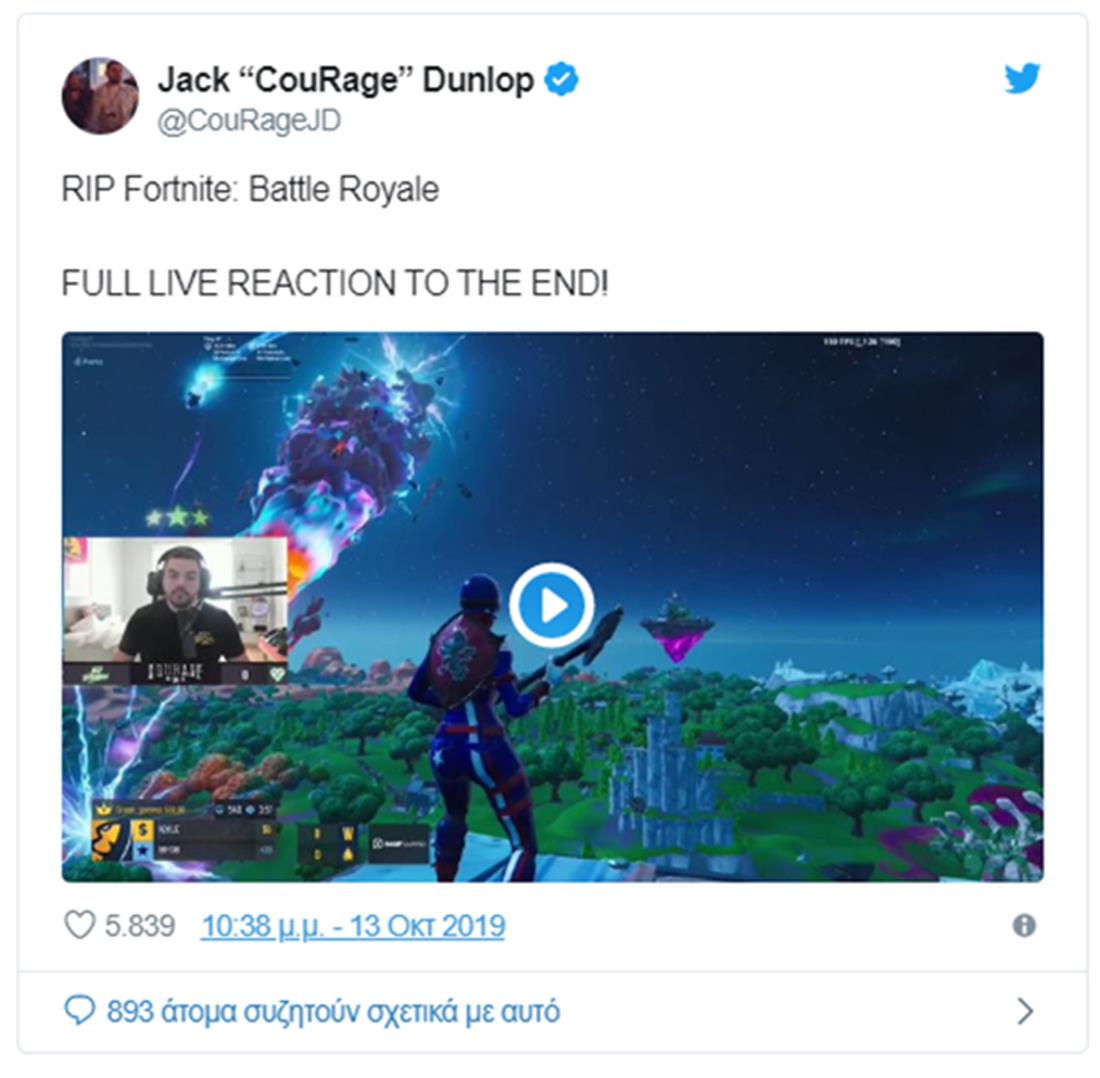Like the tweet with heart icon

(79, 925)
